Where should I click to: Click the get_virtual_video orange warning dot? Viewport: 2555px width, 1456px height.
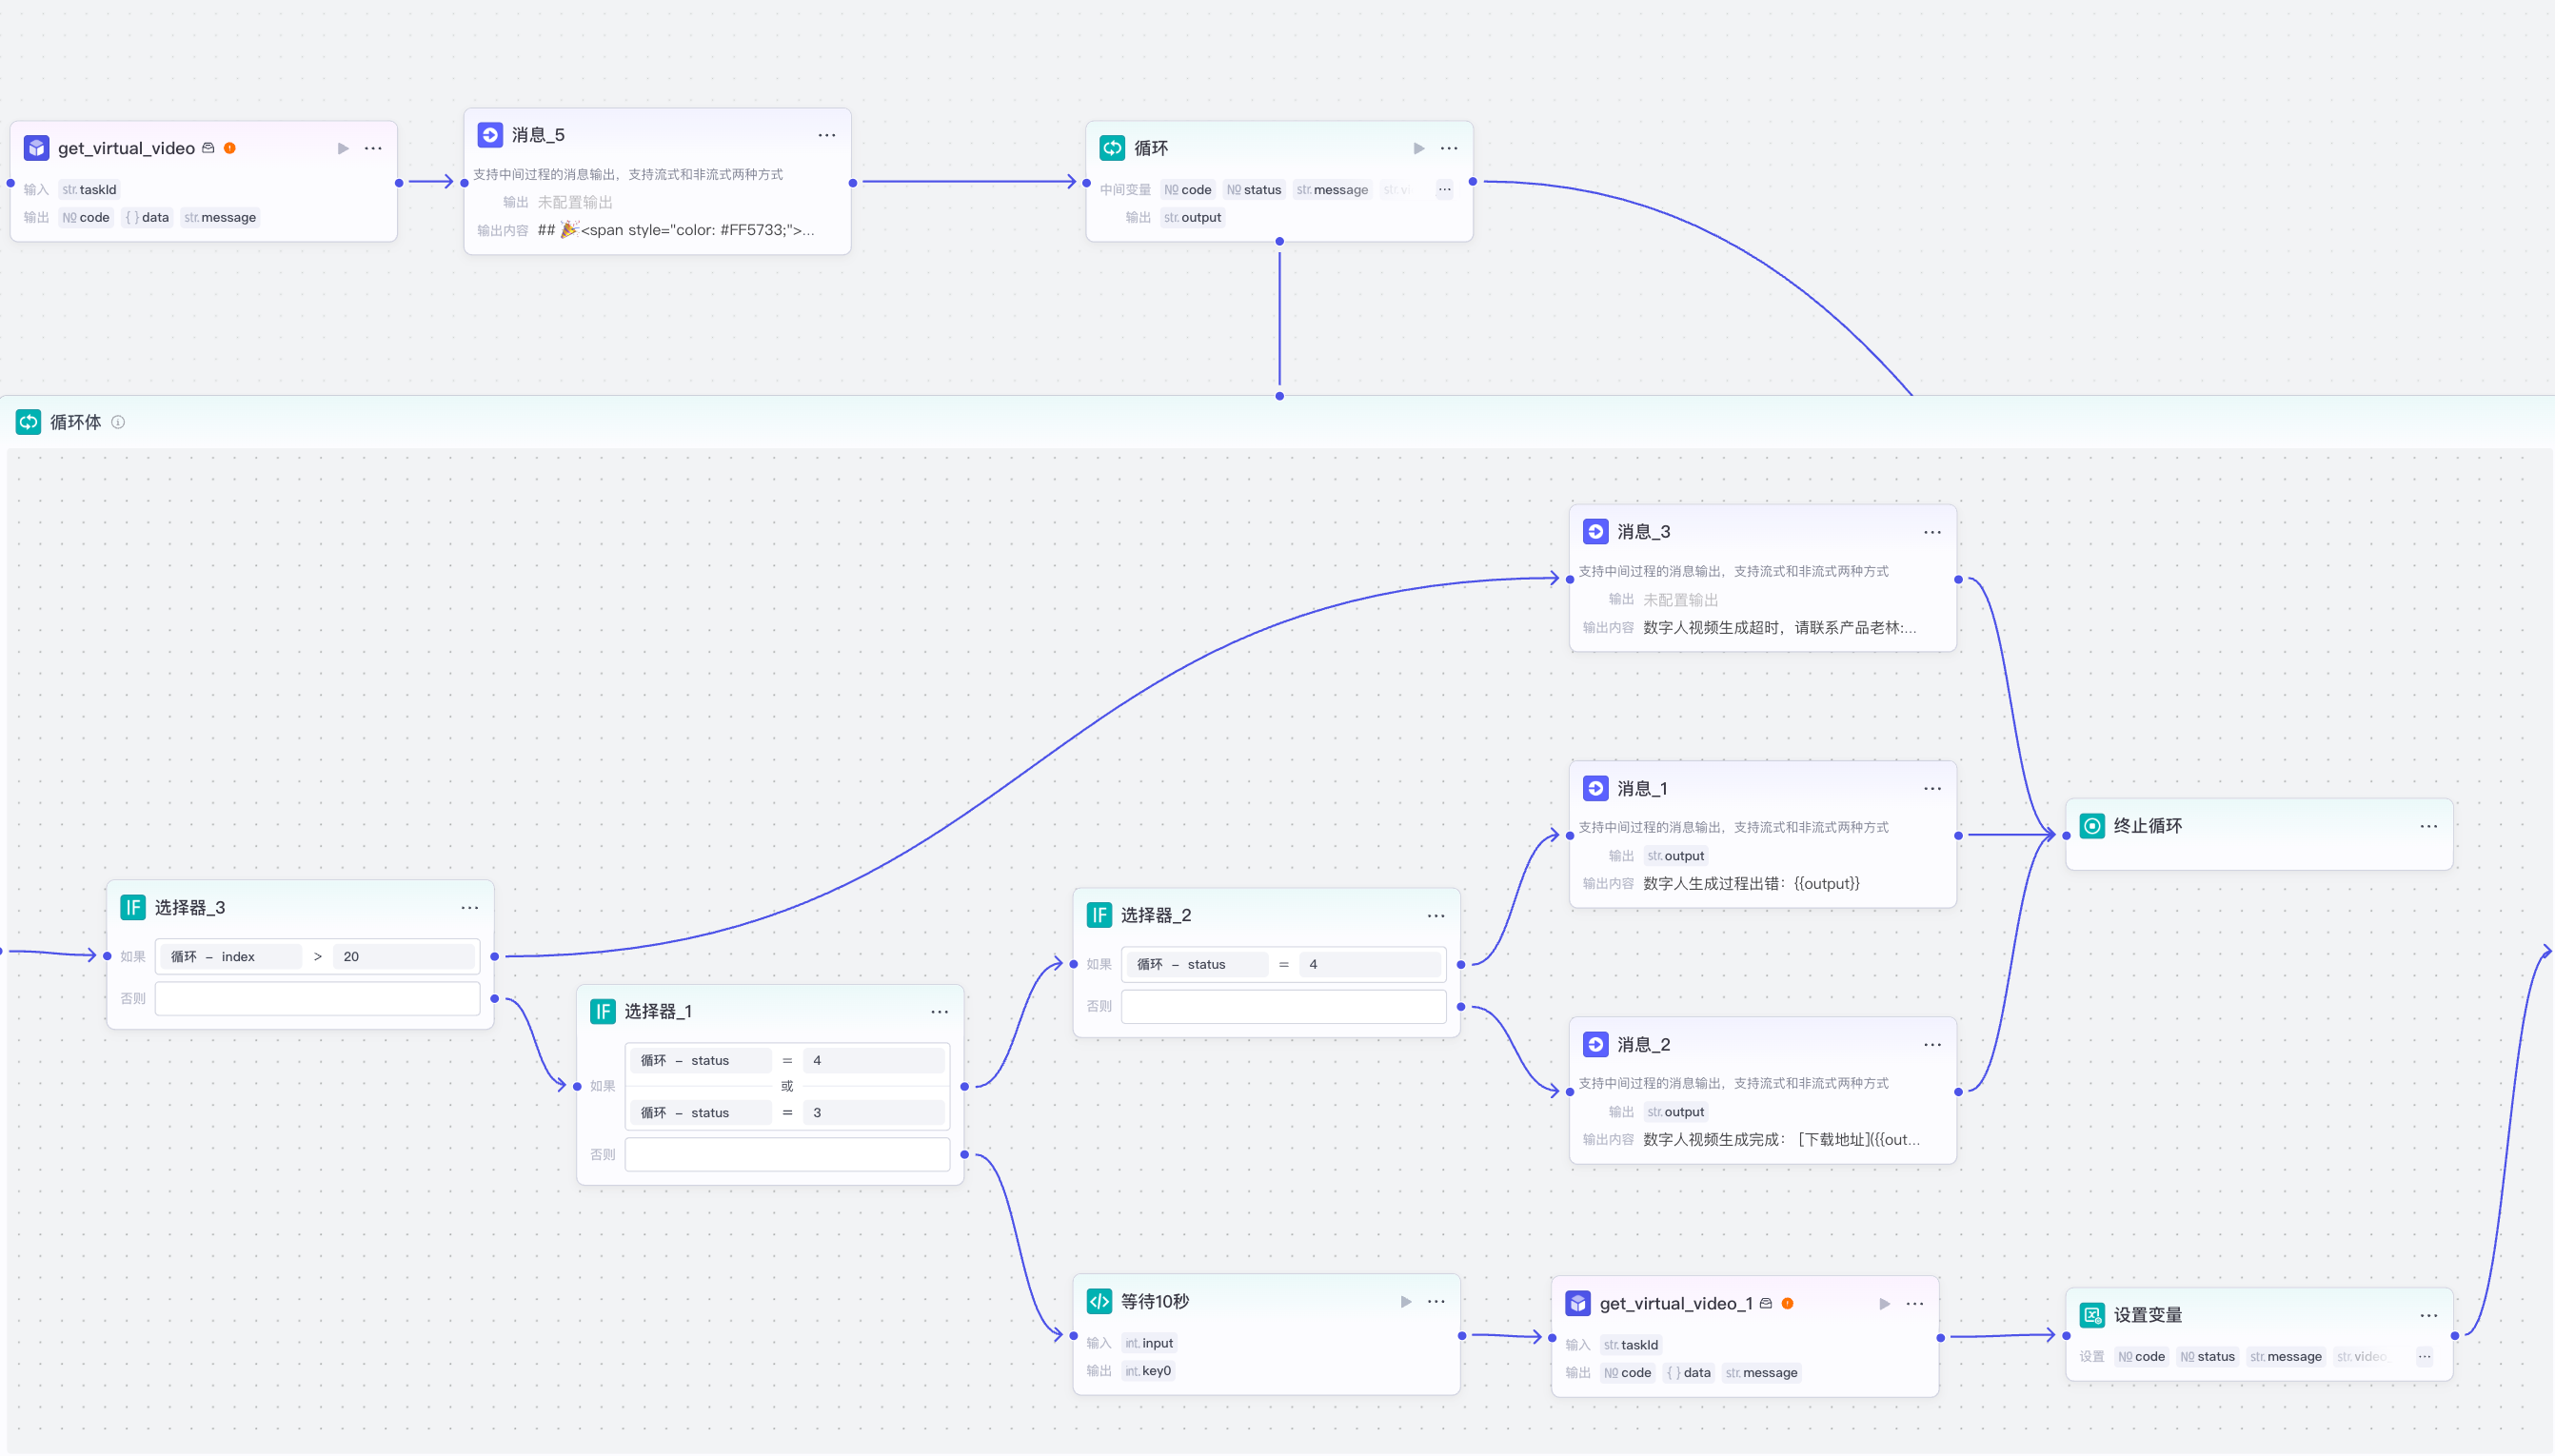pos(230,148)
